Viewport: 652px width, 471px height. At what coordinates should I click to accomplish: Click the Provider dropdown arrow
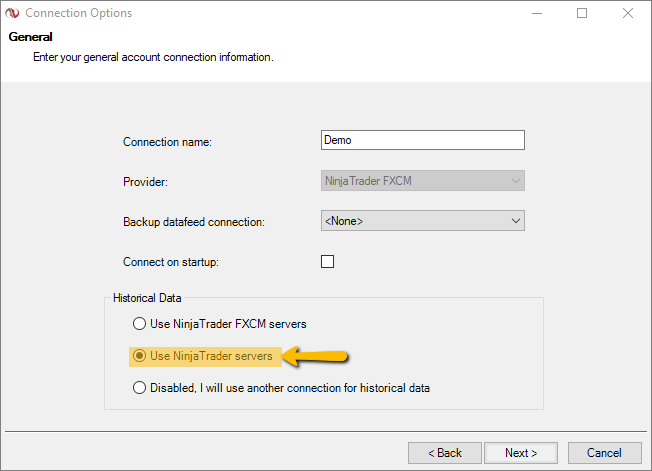tap(515, 181)
